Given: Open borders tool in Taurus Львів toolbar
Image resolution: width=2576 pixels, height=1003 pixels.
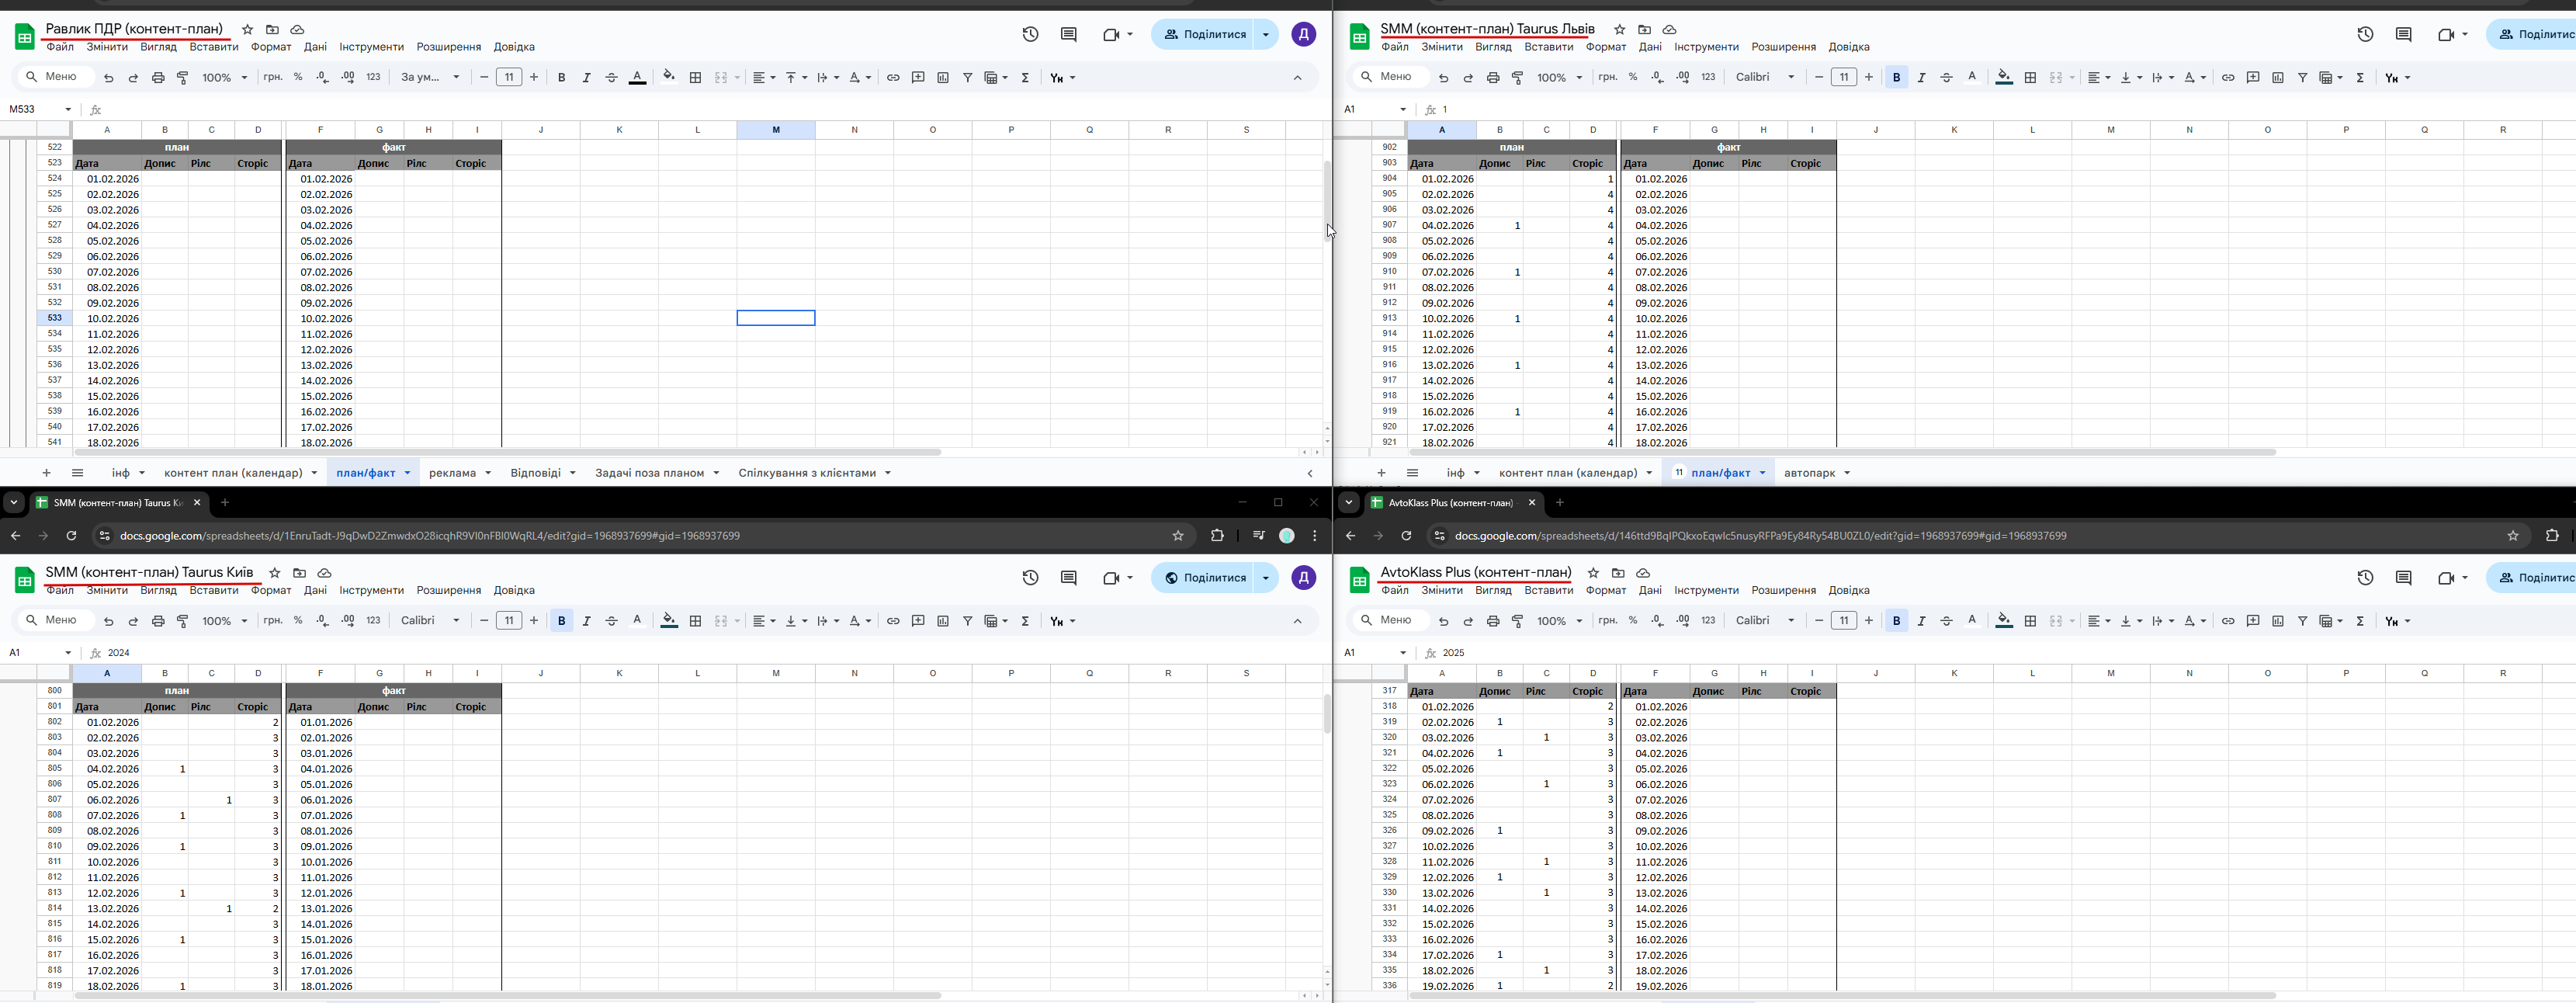Looking at the screenshot, I should click(2030, 78).
